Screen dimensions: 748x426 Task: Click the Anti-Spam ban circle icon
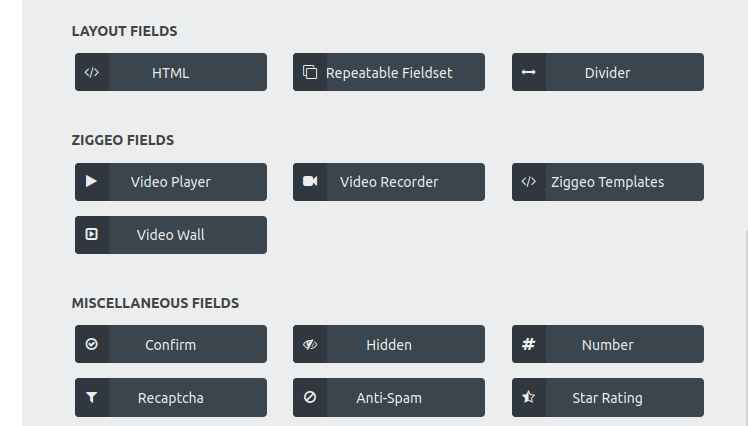click(x=310, y=397)
